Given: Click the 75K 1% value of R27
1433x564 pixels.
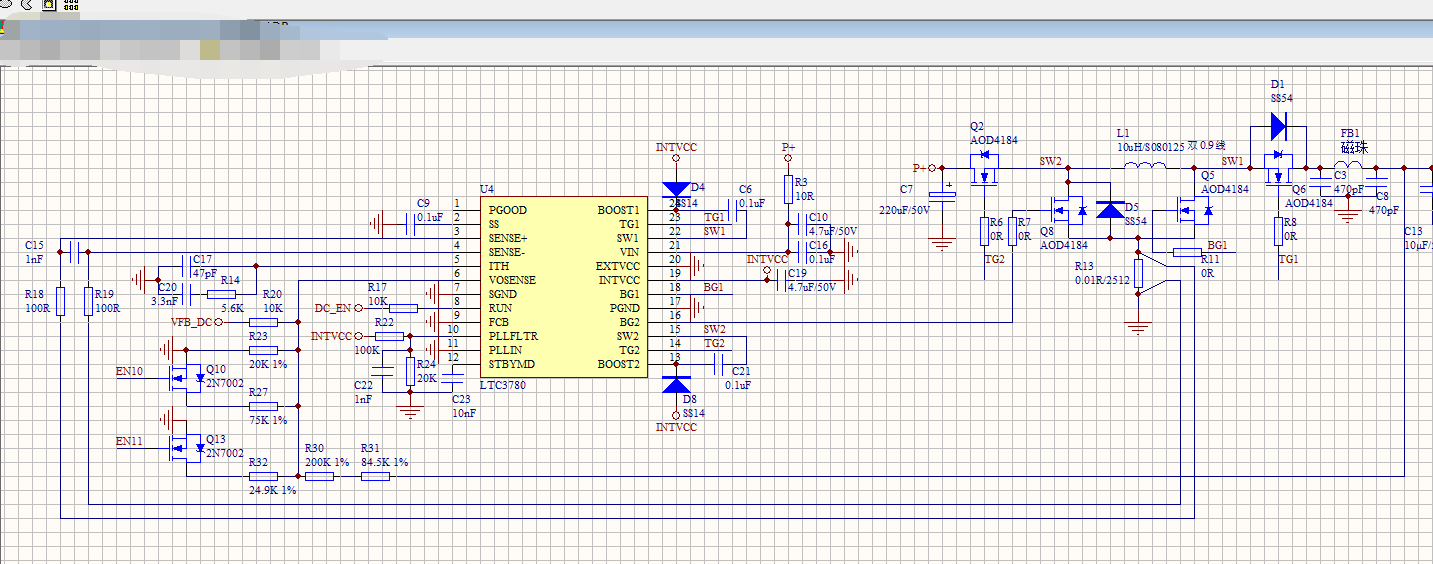Looking at the screenshot, I should (268, 421).
